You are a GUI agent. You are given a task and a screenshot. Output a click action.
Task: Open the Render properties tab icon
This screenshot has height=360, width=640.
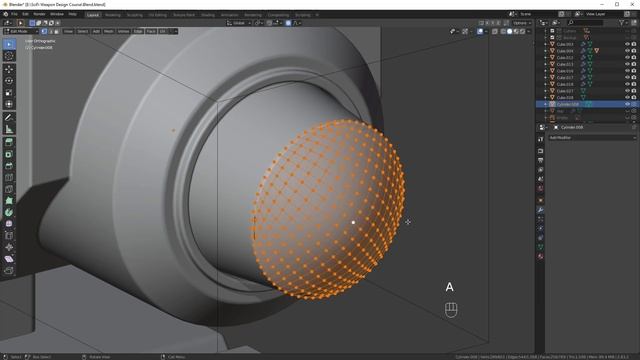click(540, 151)
